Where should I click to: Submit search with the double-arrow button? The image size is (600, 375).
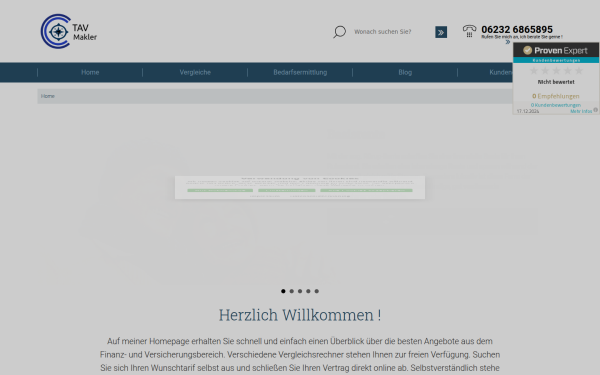[441, 32]
